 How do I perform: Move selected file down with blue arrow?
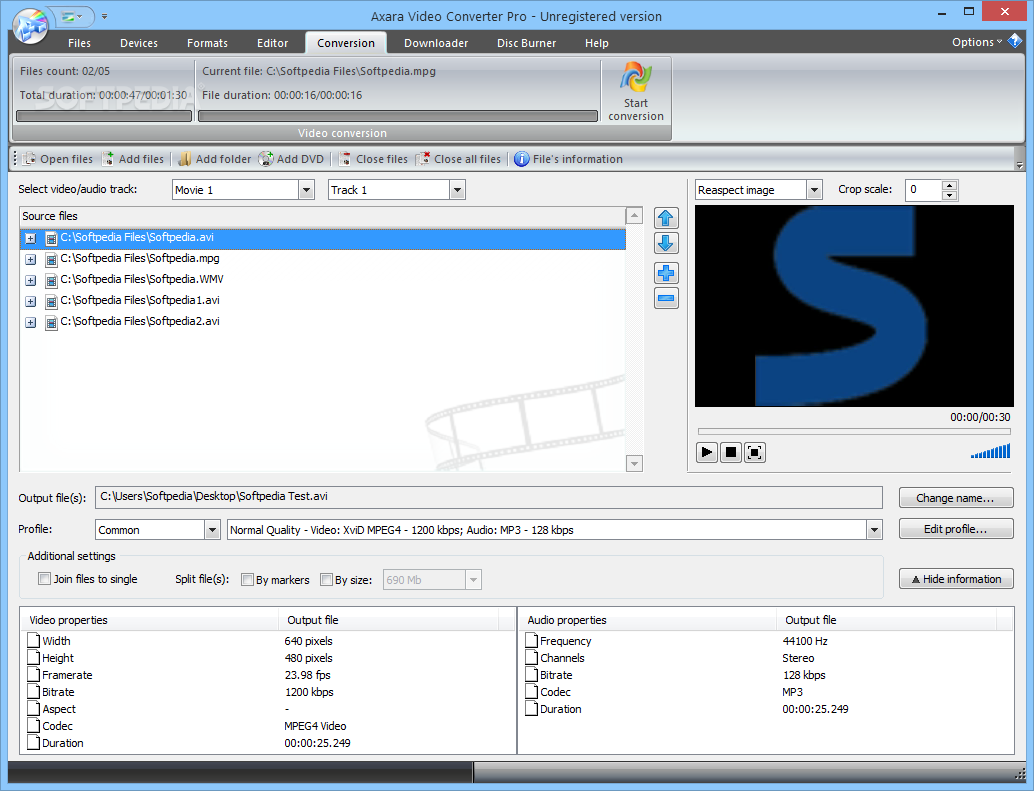point(666,243)
